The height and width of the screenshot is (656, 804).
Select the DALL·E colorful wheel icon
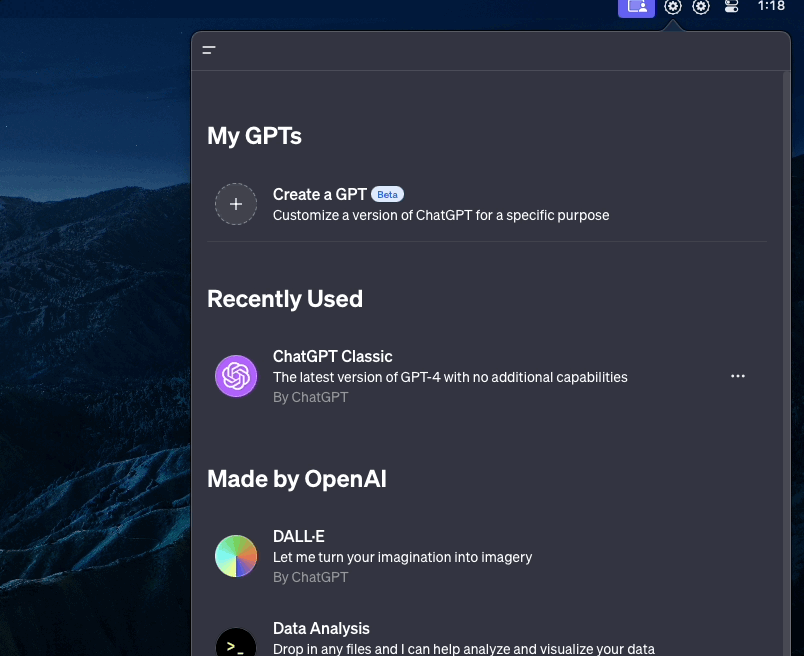click(236, 556)
